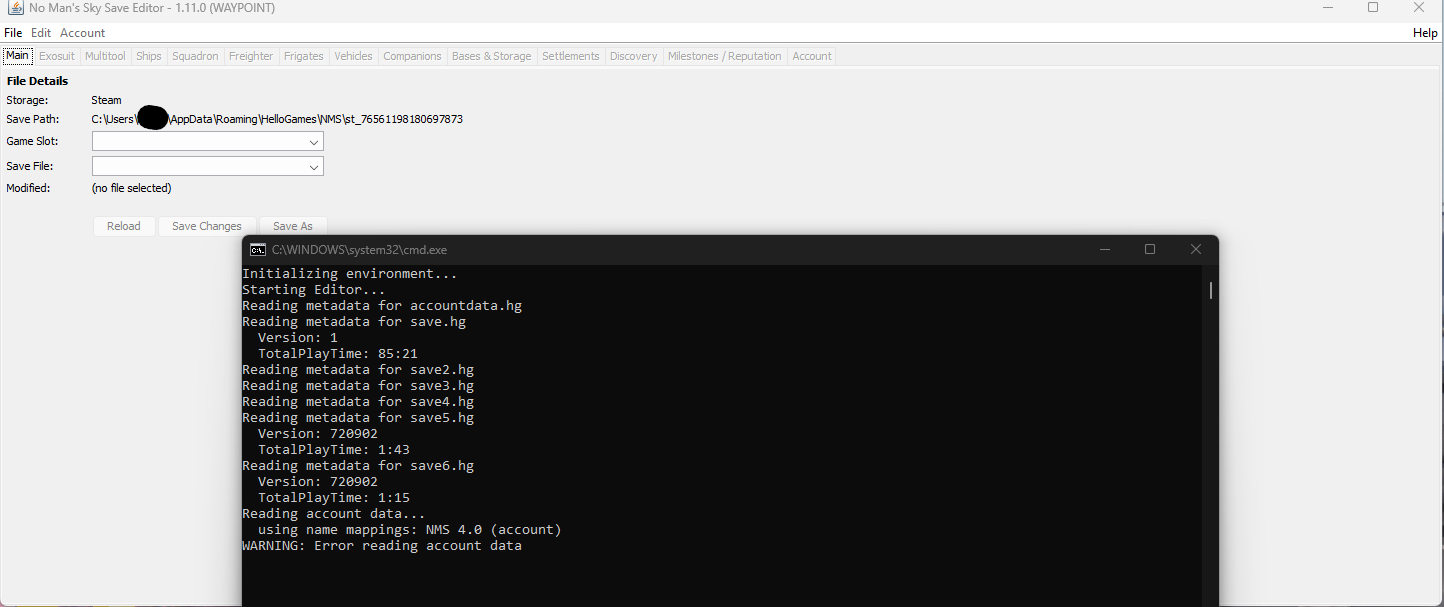Switch to the Multitool tab
This screenshot has width=1444, height=607.
[105, 56]
